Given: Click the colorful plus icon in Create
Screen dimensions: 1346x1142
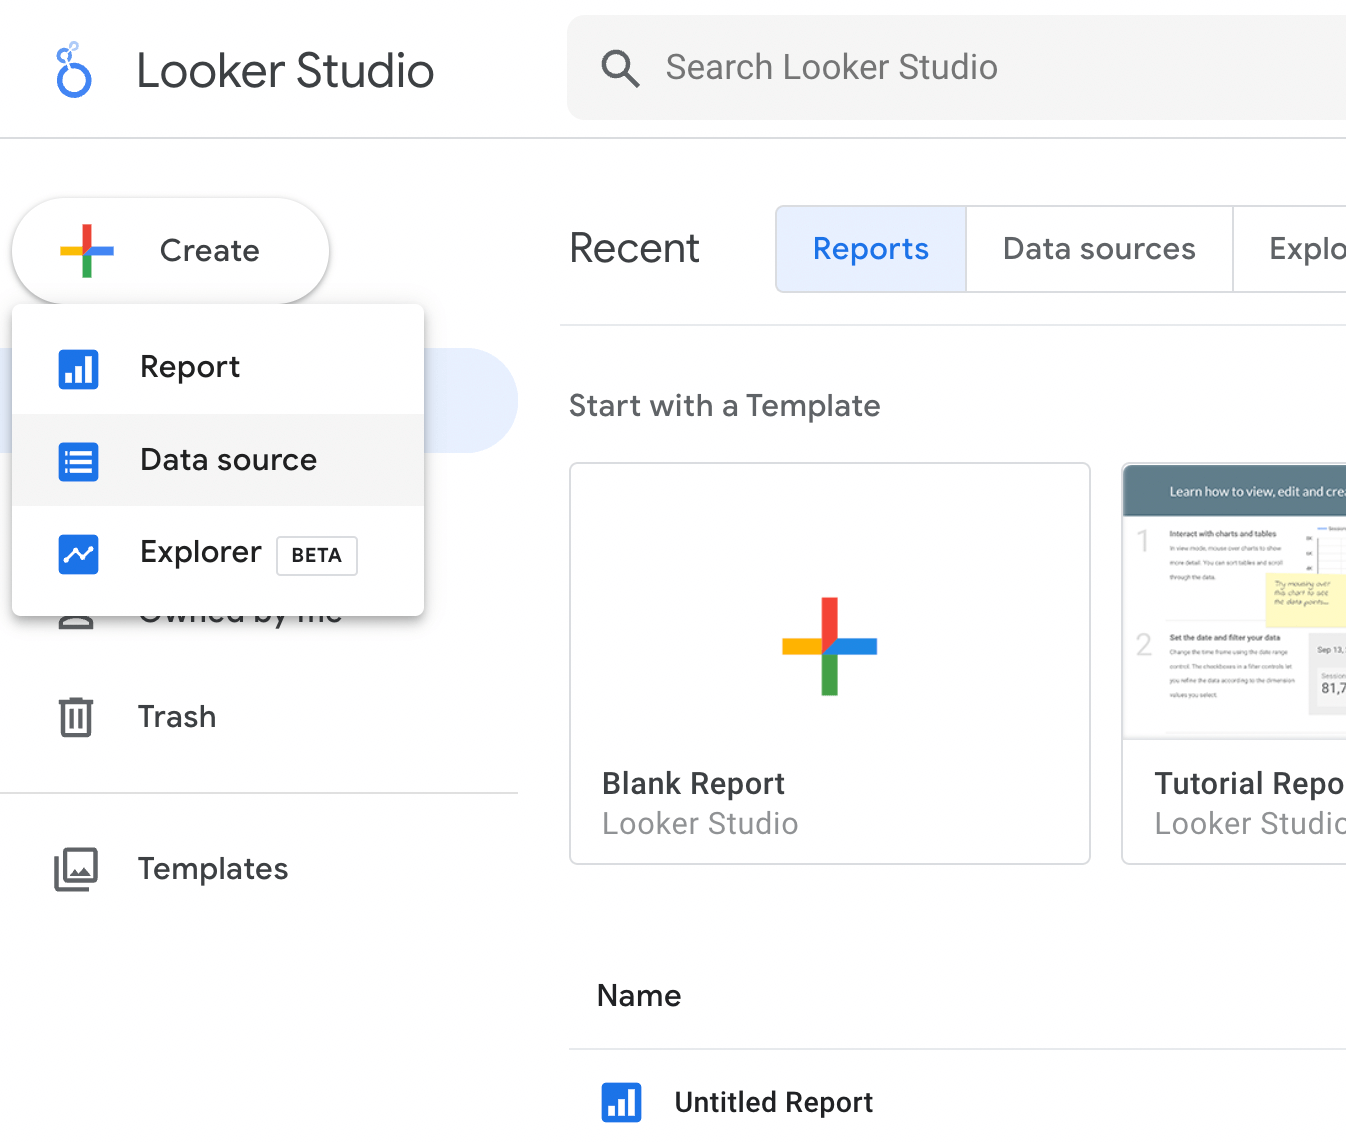Looking at the screenshot, I should (x=87, y=251).
